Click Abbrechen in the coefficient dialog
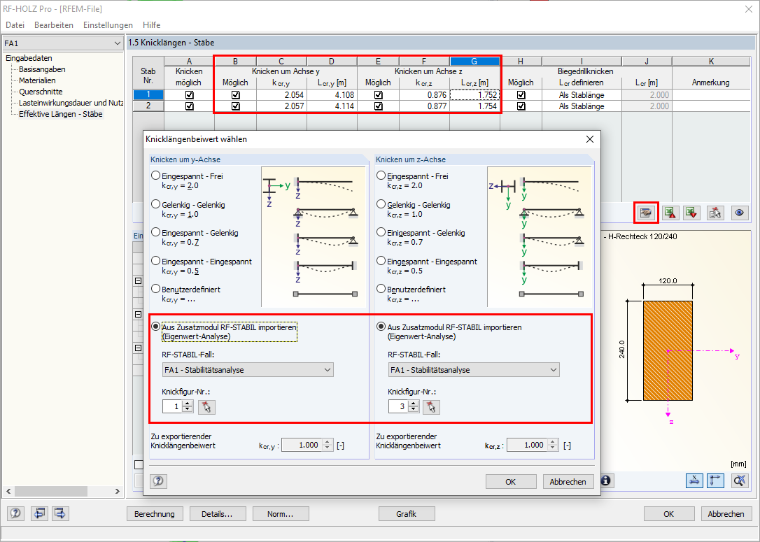Screen dimensions: 760x542 [x=568, y=481]
